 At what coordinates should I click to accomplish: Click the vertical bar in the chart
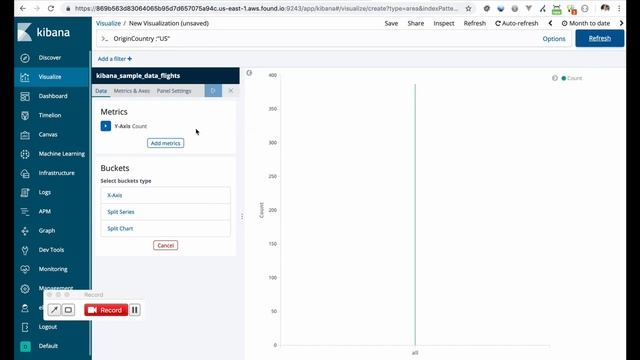tap(415, 215)
